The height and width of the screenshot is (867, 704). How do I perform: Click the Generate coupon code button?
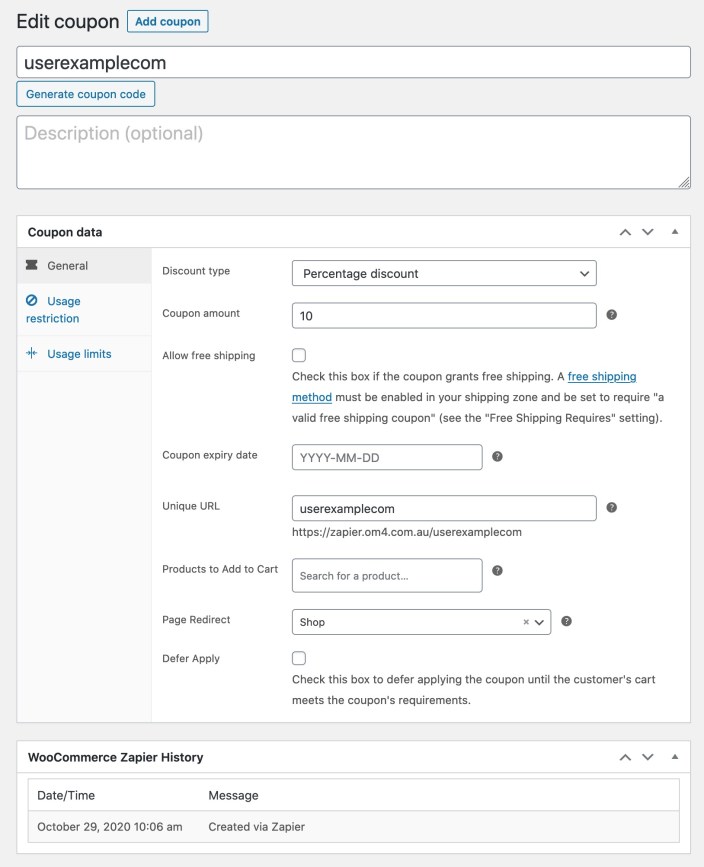tap(85, 93)
